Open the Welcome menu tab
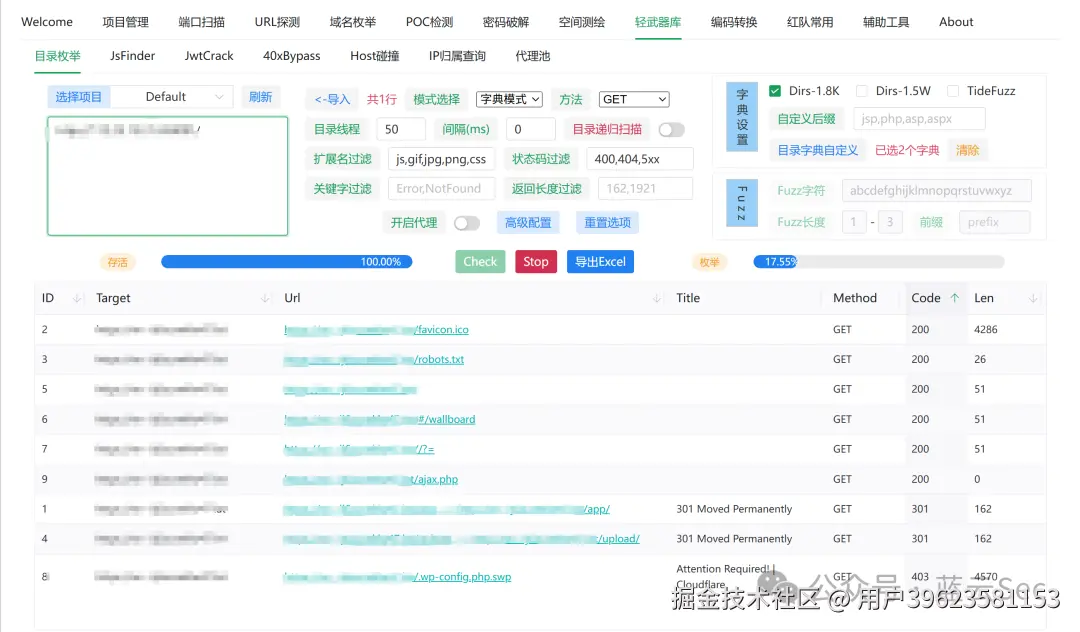The height and width of the screenshot is (632, 1080). [47, 22]
